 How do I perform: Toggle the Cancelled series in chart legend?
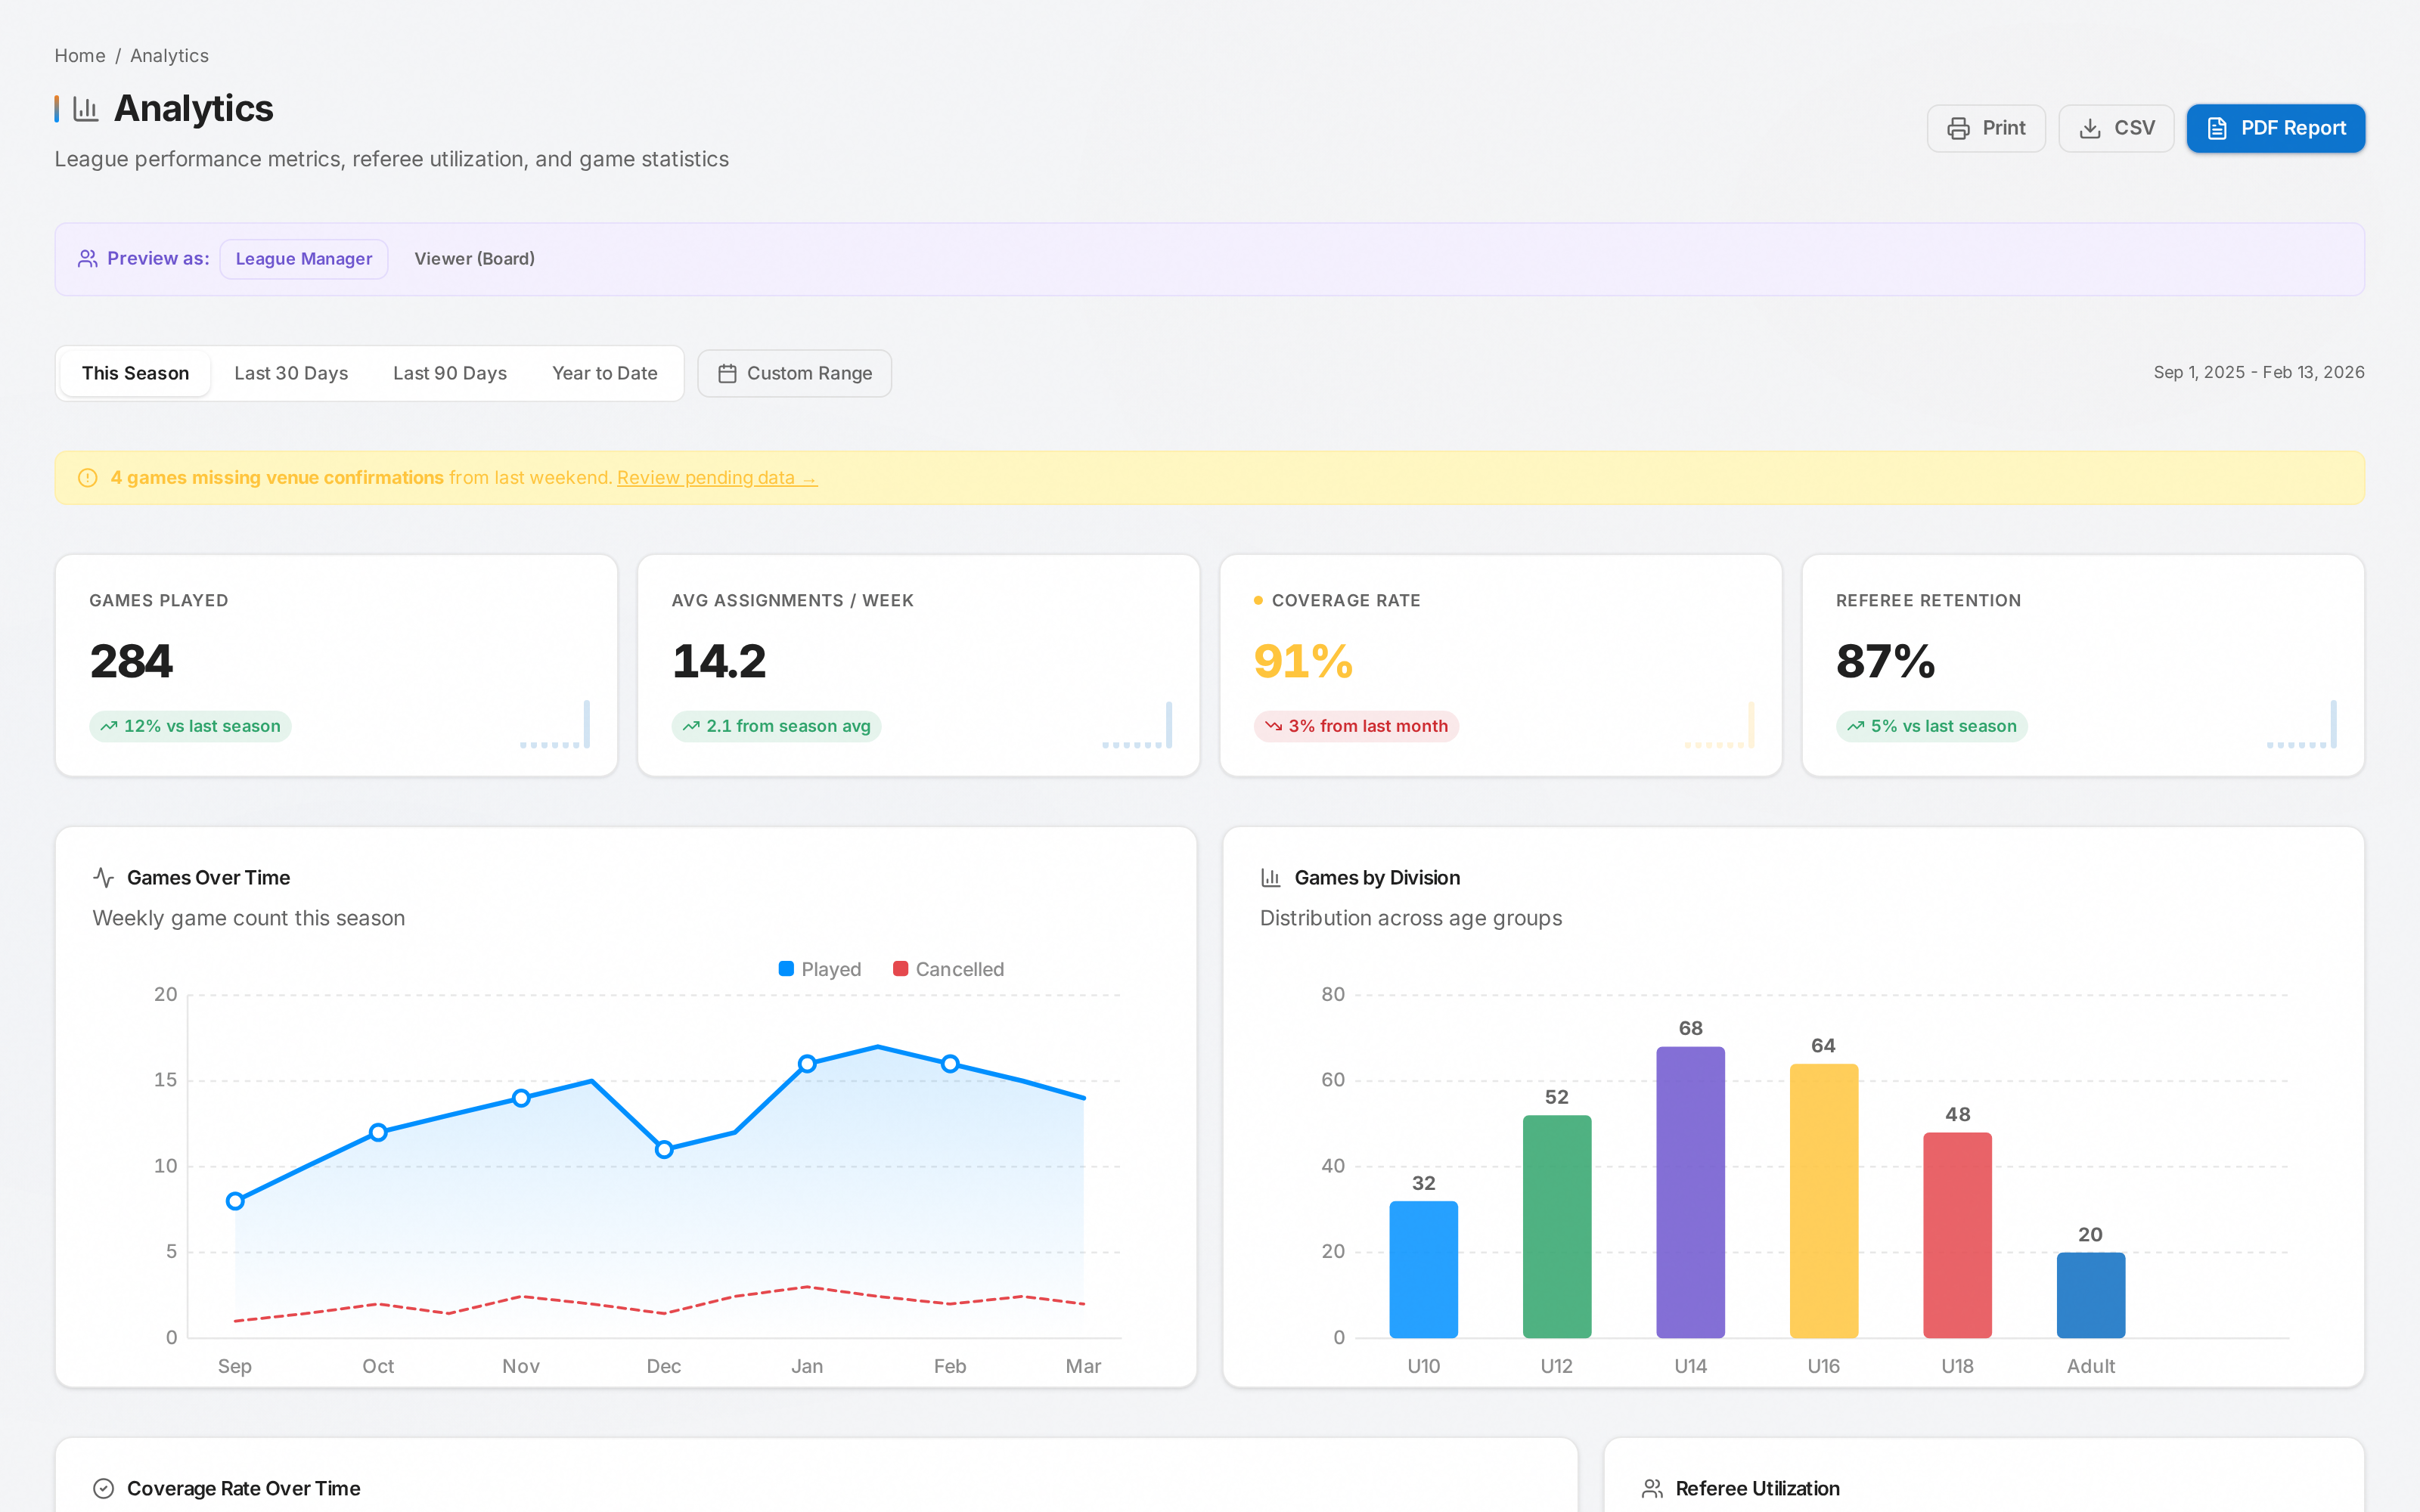coord(948,969)
